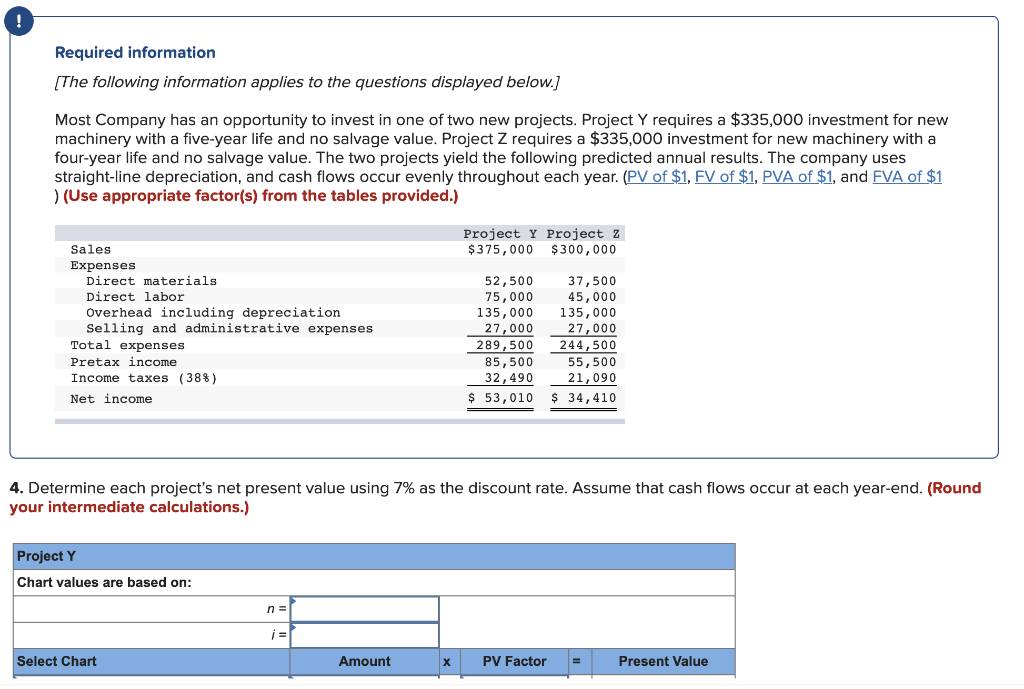This screenshot has width=1024, height=689.
Task: Click the Project Z column header
Action: pos(584,233)
